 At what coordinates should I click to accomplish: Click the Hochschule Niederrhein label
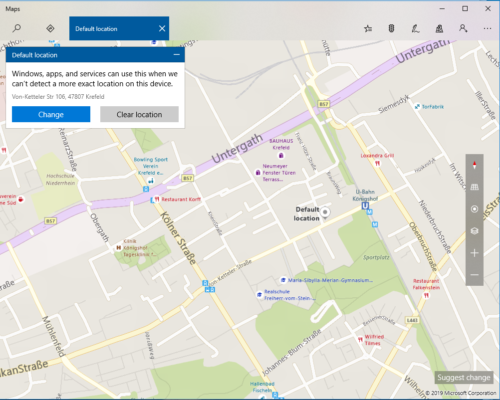pos(60,179)
